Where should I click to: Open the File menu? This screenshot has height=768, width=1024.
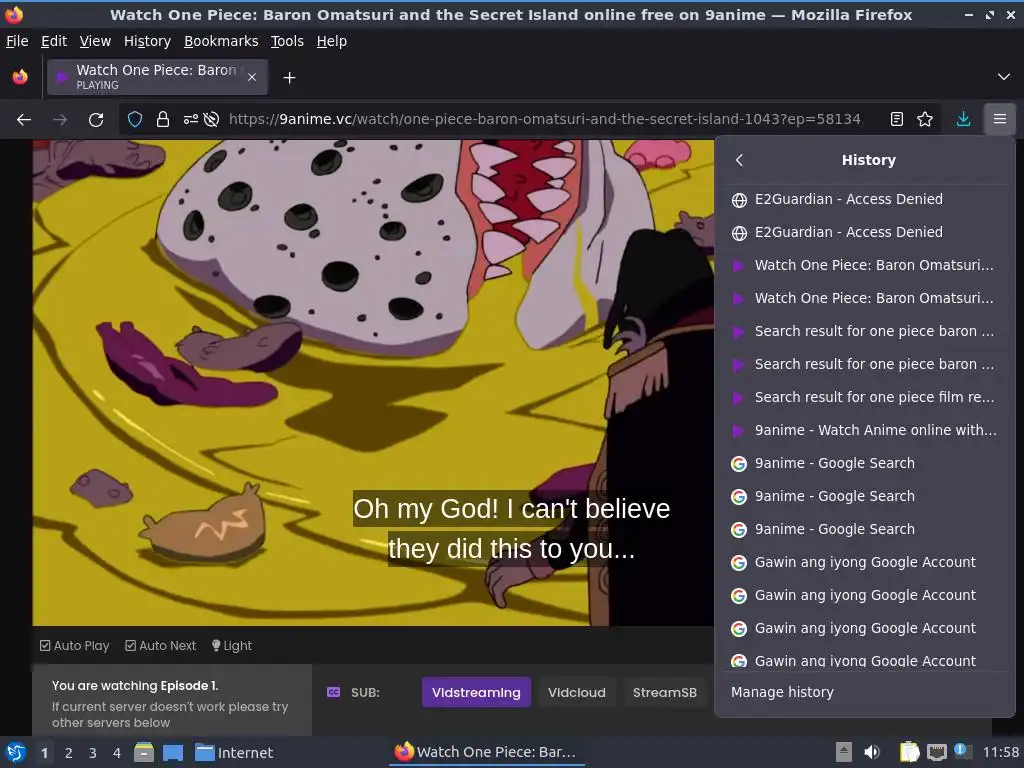pos(17,41)
